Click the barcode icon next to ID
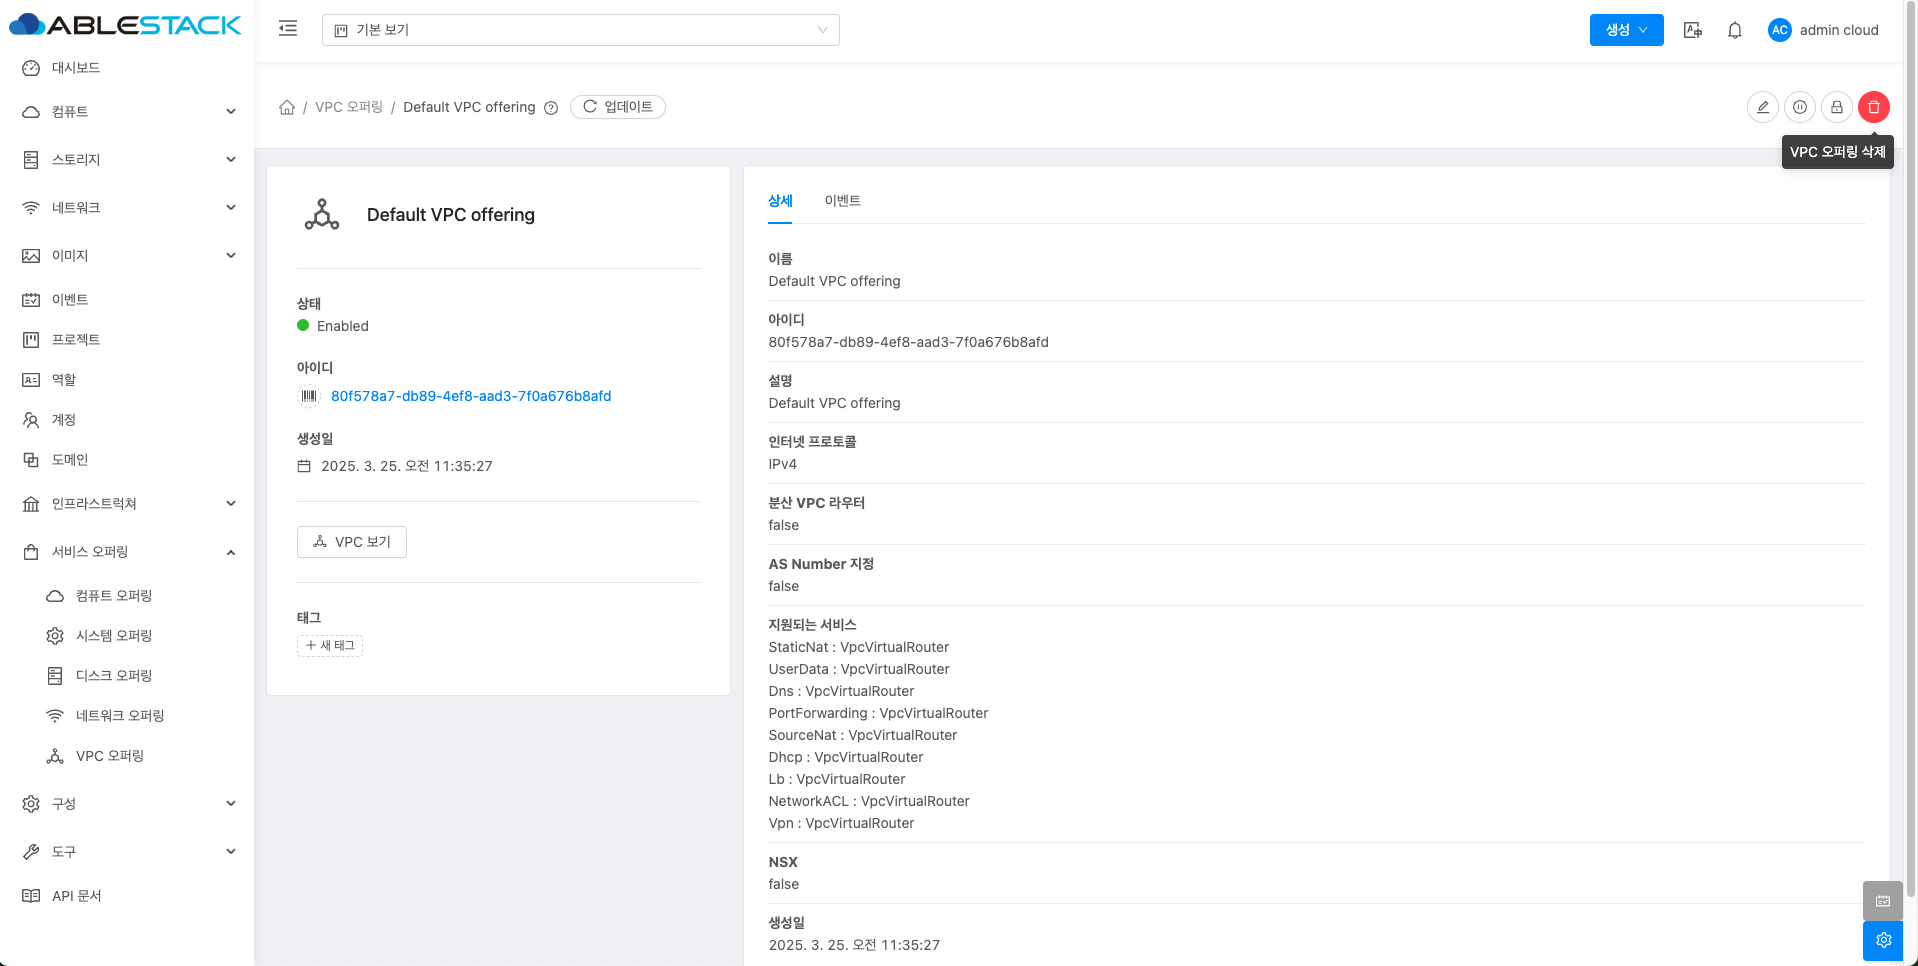Image resolution: width=1918 pixels, height=966 pixels. click(309, 396)
